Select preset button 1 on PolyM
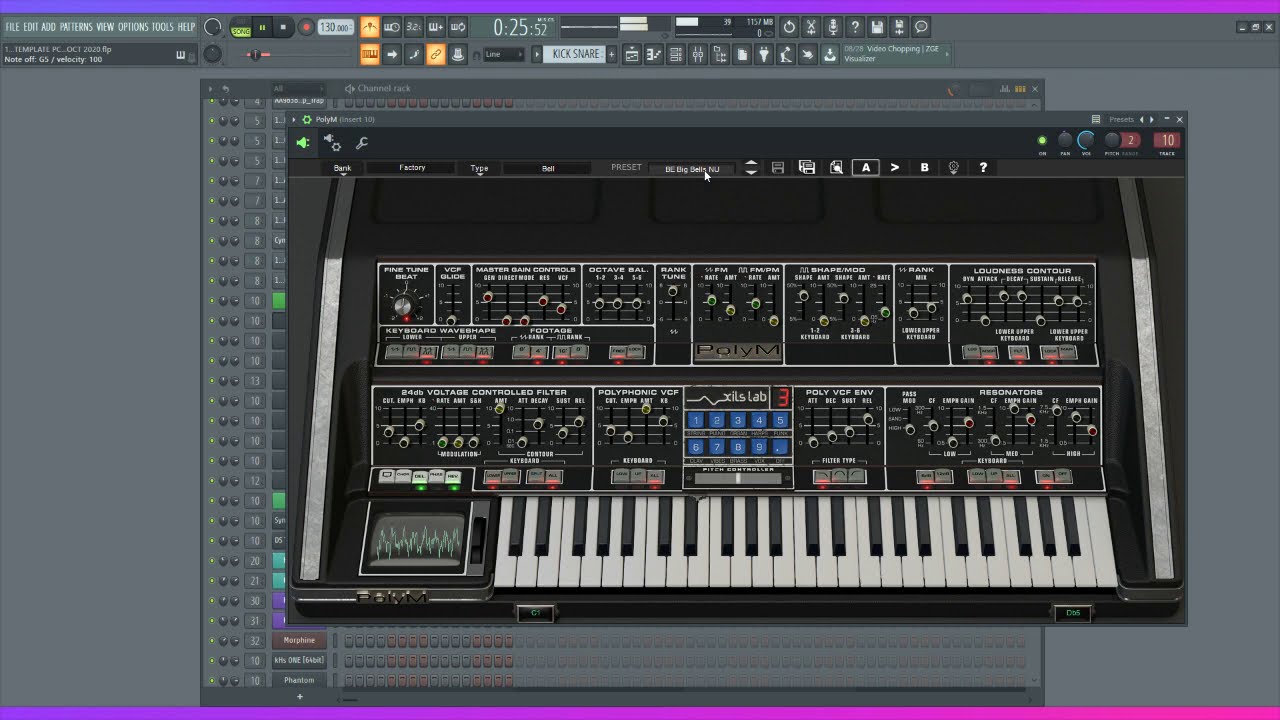1280x720 pixels. coord(696,421)
